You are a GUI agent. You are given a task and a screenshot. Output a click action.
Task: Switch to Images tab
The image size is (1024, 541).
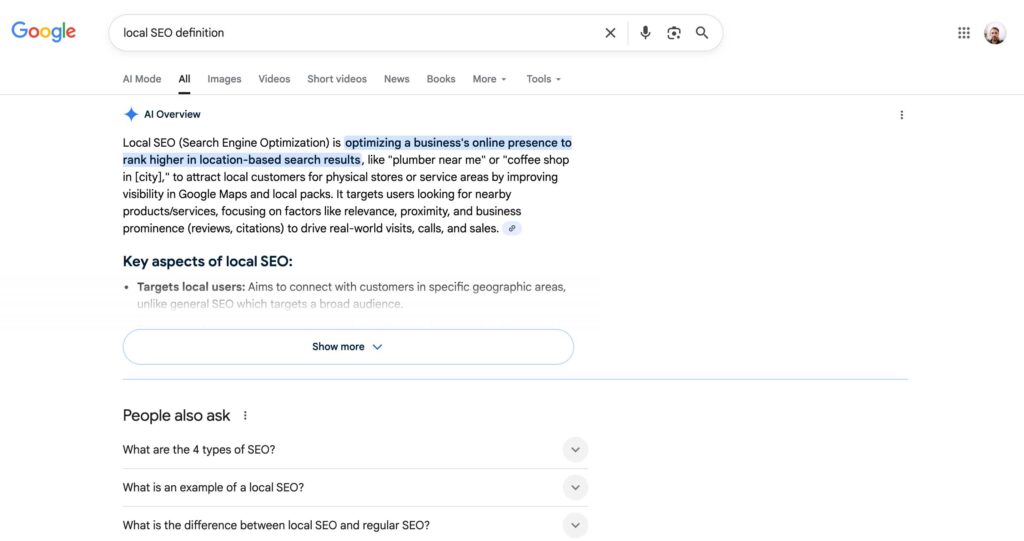tap(224, 79)
